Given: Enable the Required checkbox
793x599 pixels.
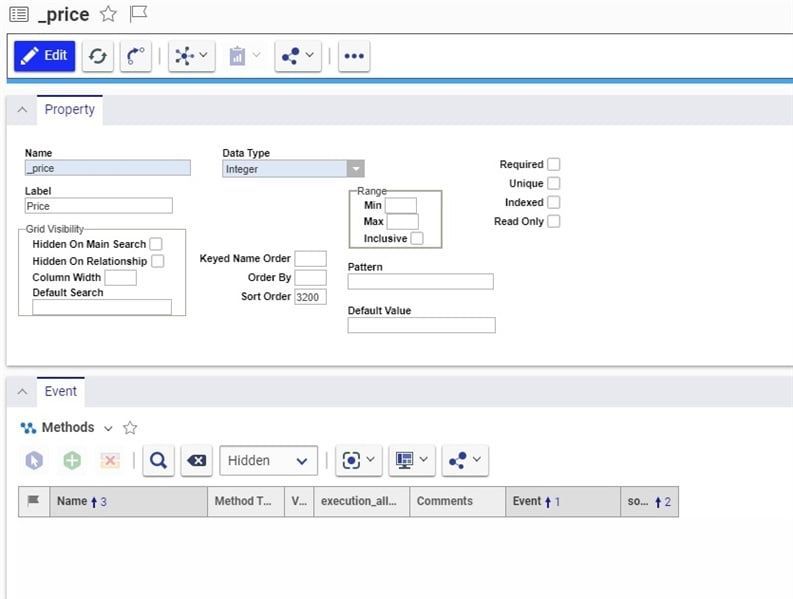Looking at the screenshot, I should click(554, 164).
